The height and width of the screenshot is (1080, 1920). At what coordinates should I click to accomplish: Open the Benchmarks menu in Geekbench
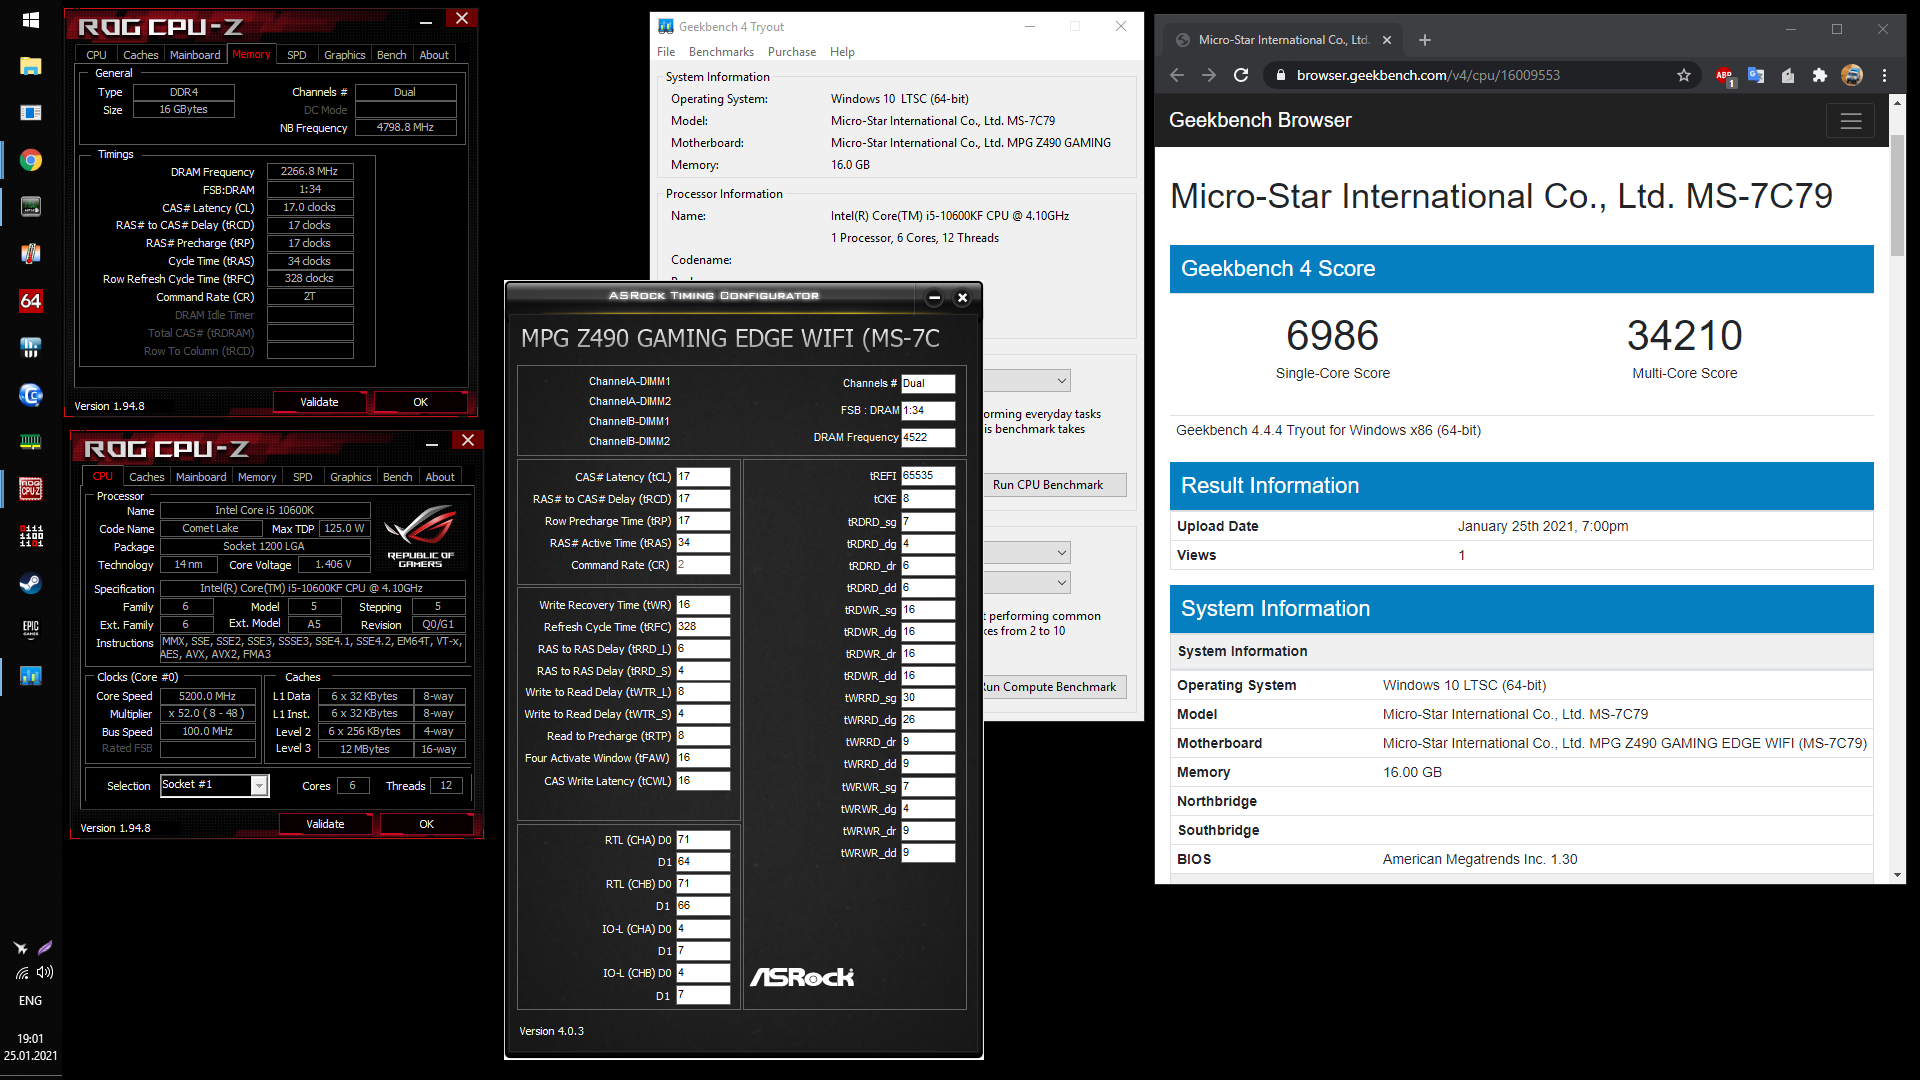click(721, 52)
